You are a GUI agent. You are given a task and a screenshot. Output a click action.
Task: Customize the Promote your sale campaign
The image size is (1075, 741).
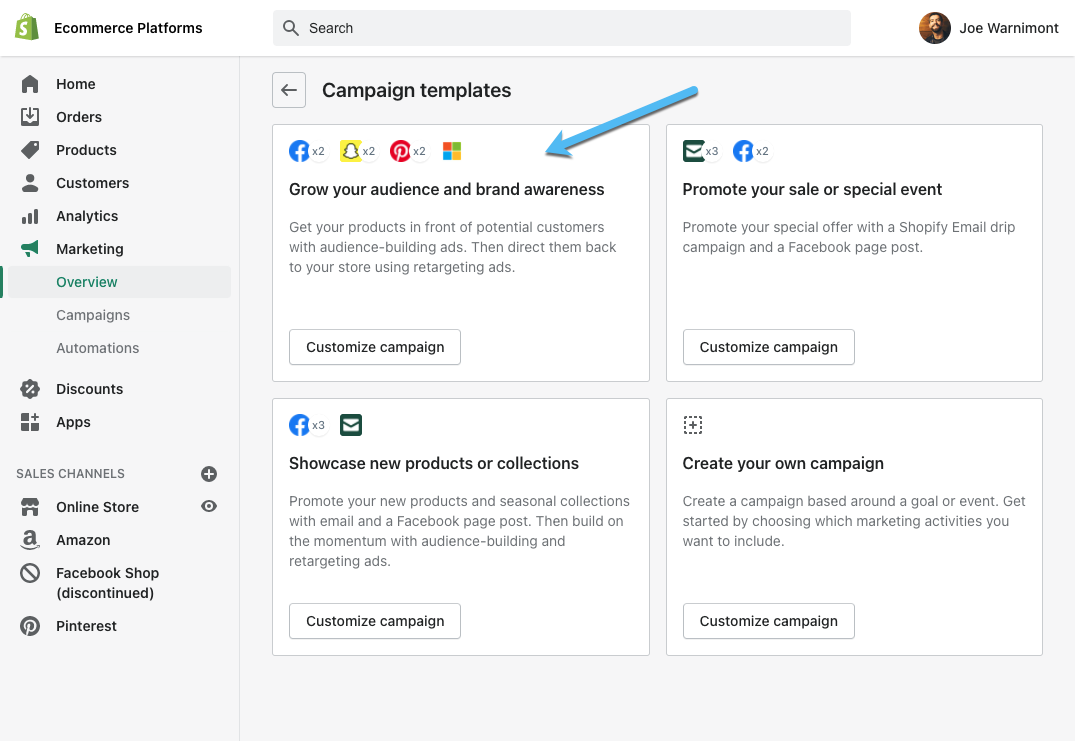point(768,347)
